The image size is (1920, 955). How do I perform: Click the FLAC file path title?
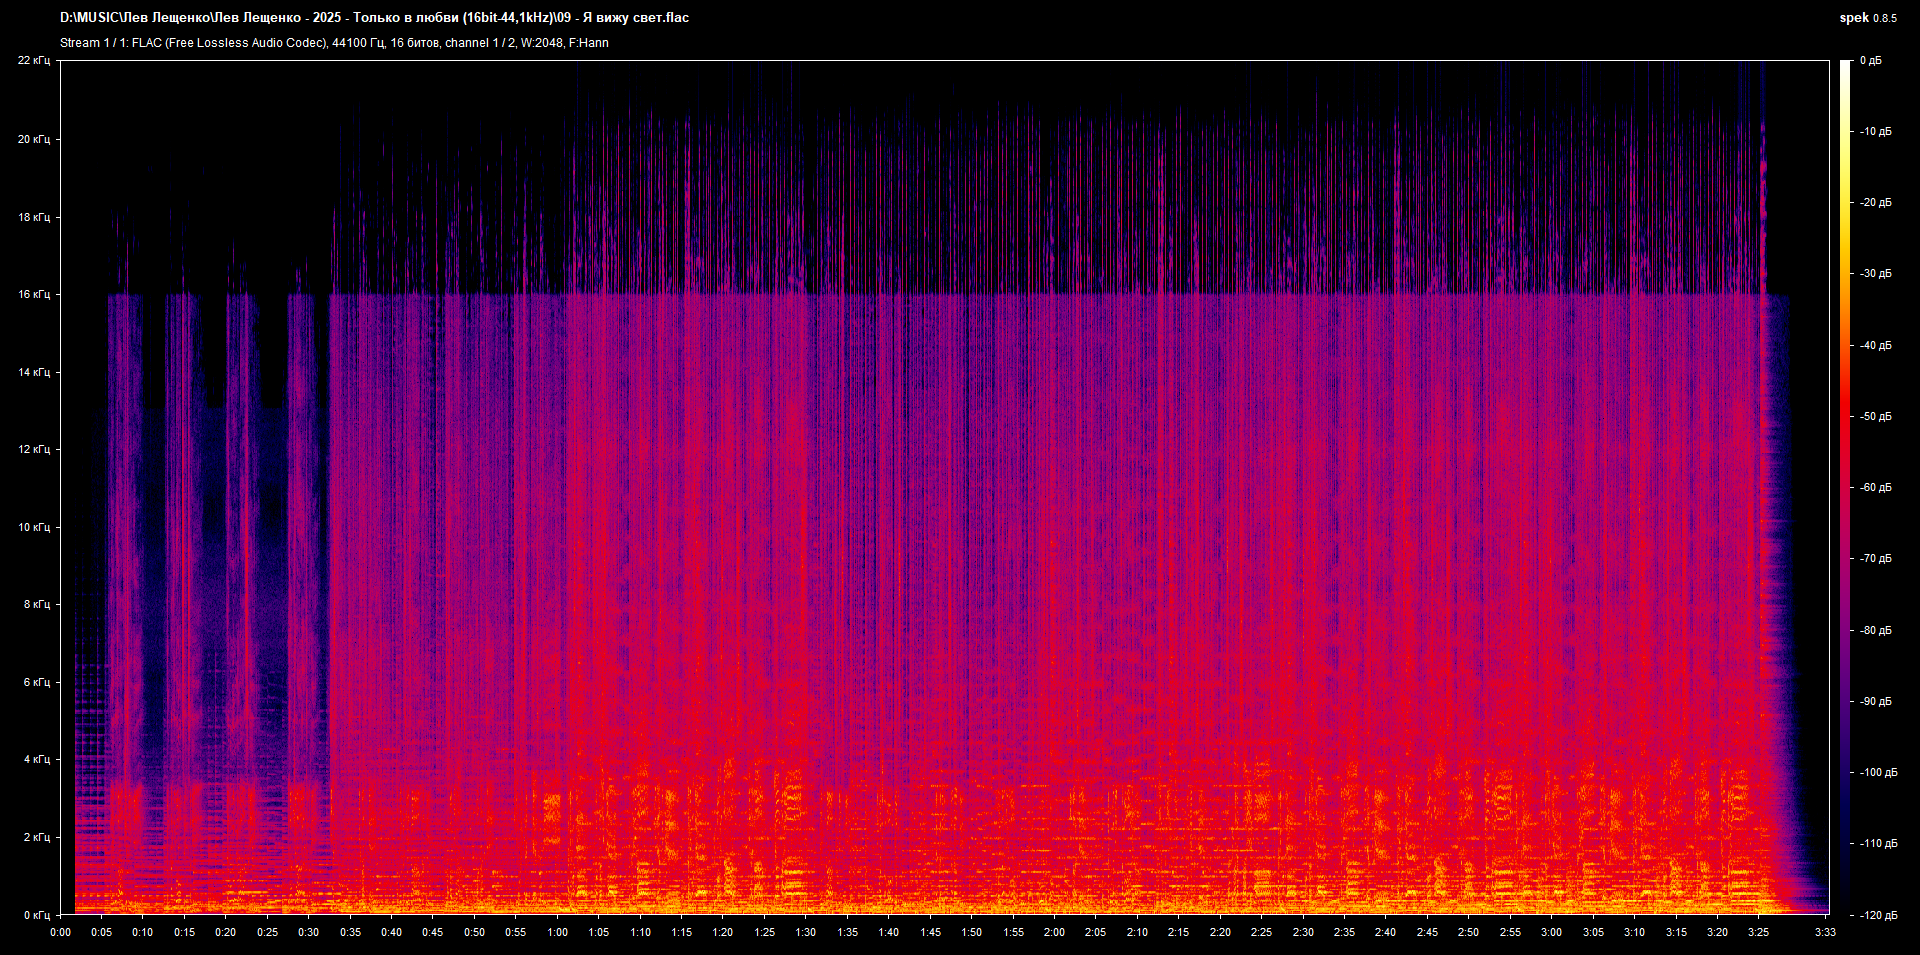click(374, 18)
